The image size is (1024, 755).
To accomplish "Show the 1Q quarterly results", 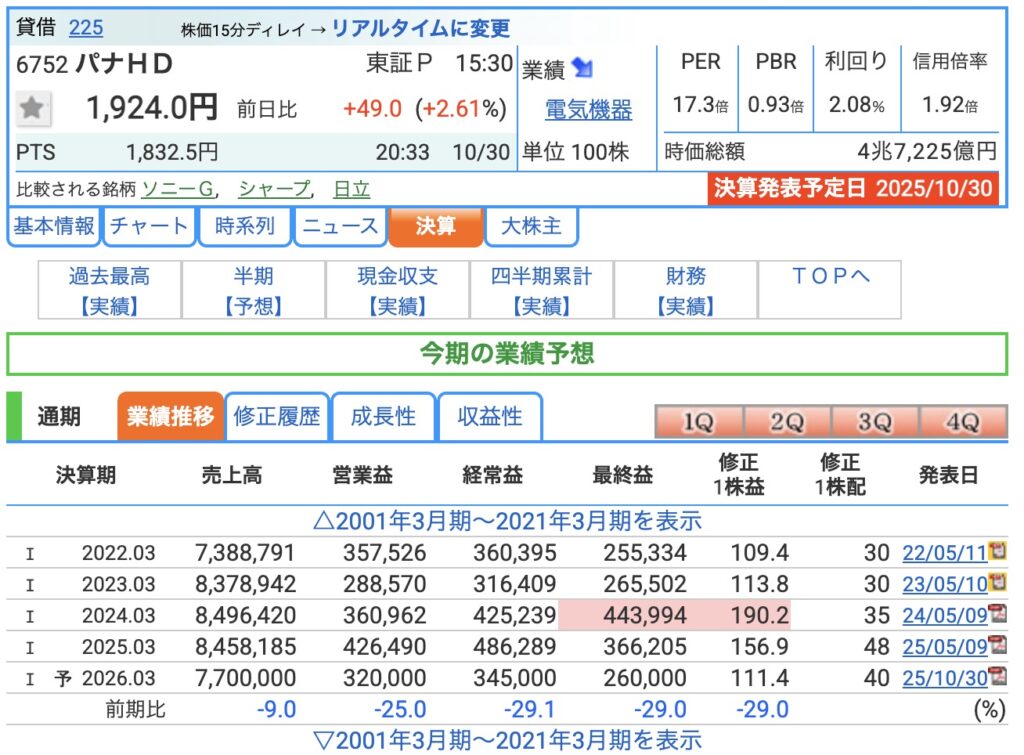I will [x=698, y=422].
